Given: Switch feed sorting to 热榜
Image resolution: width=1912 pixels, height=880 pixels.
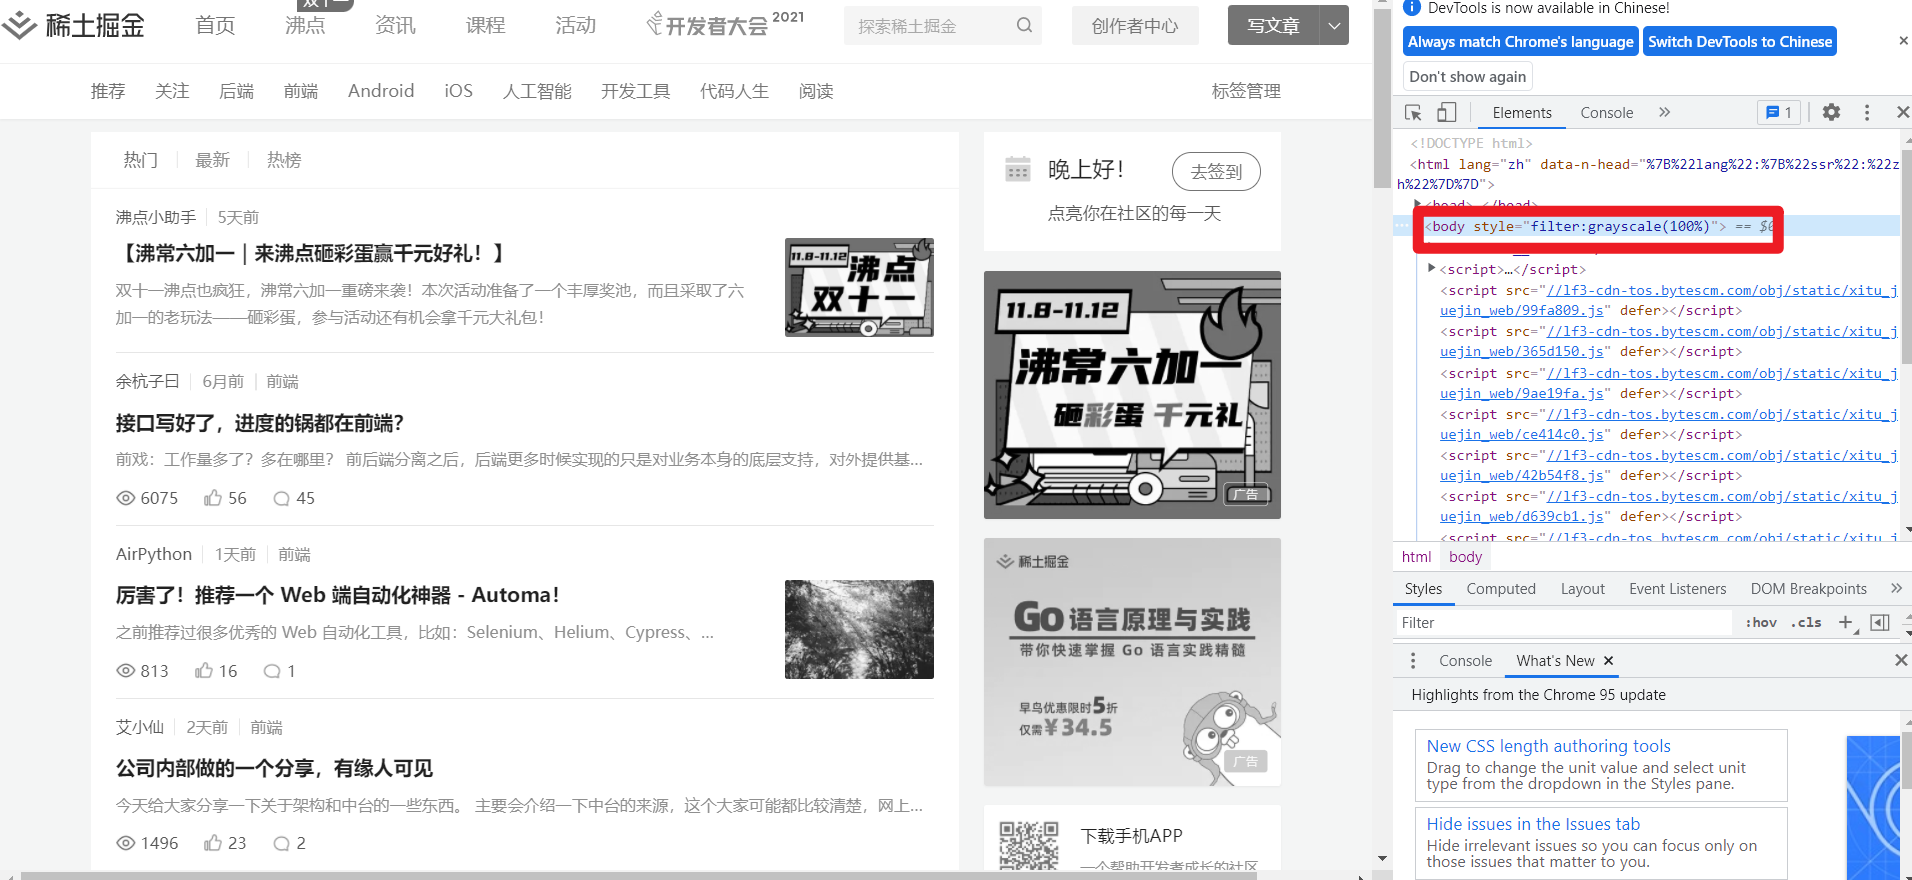Looking at the screenshot, I should tap(284, 160).
